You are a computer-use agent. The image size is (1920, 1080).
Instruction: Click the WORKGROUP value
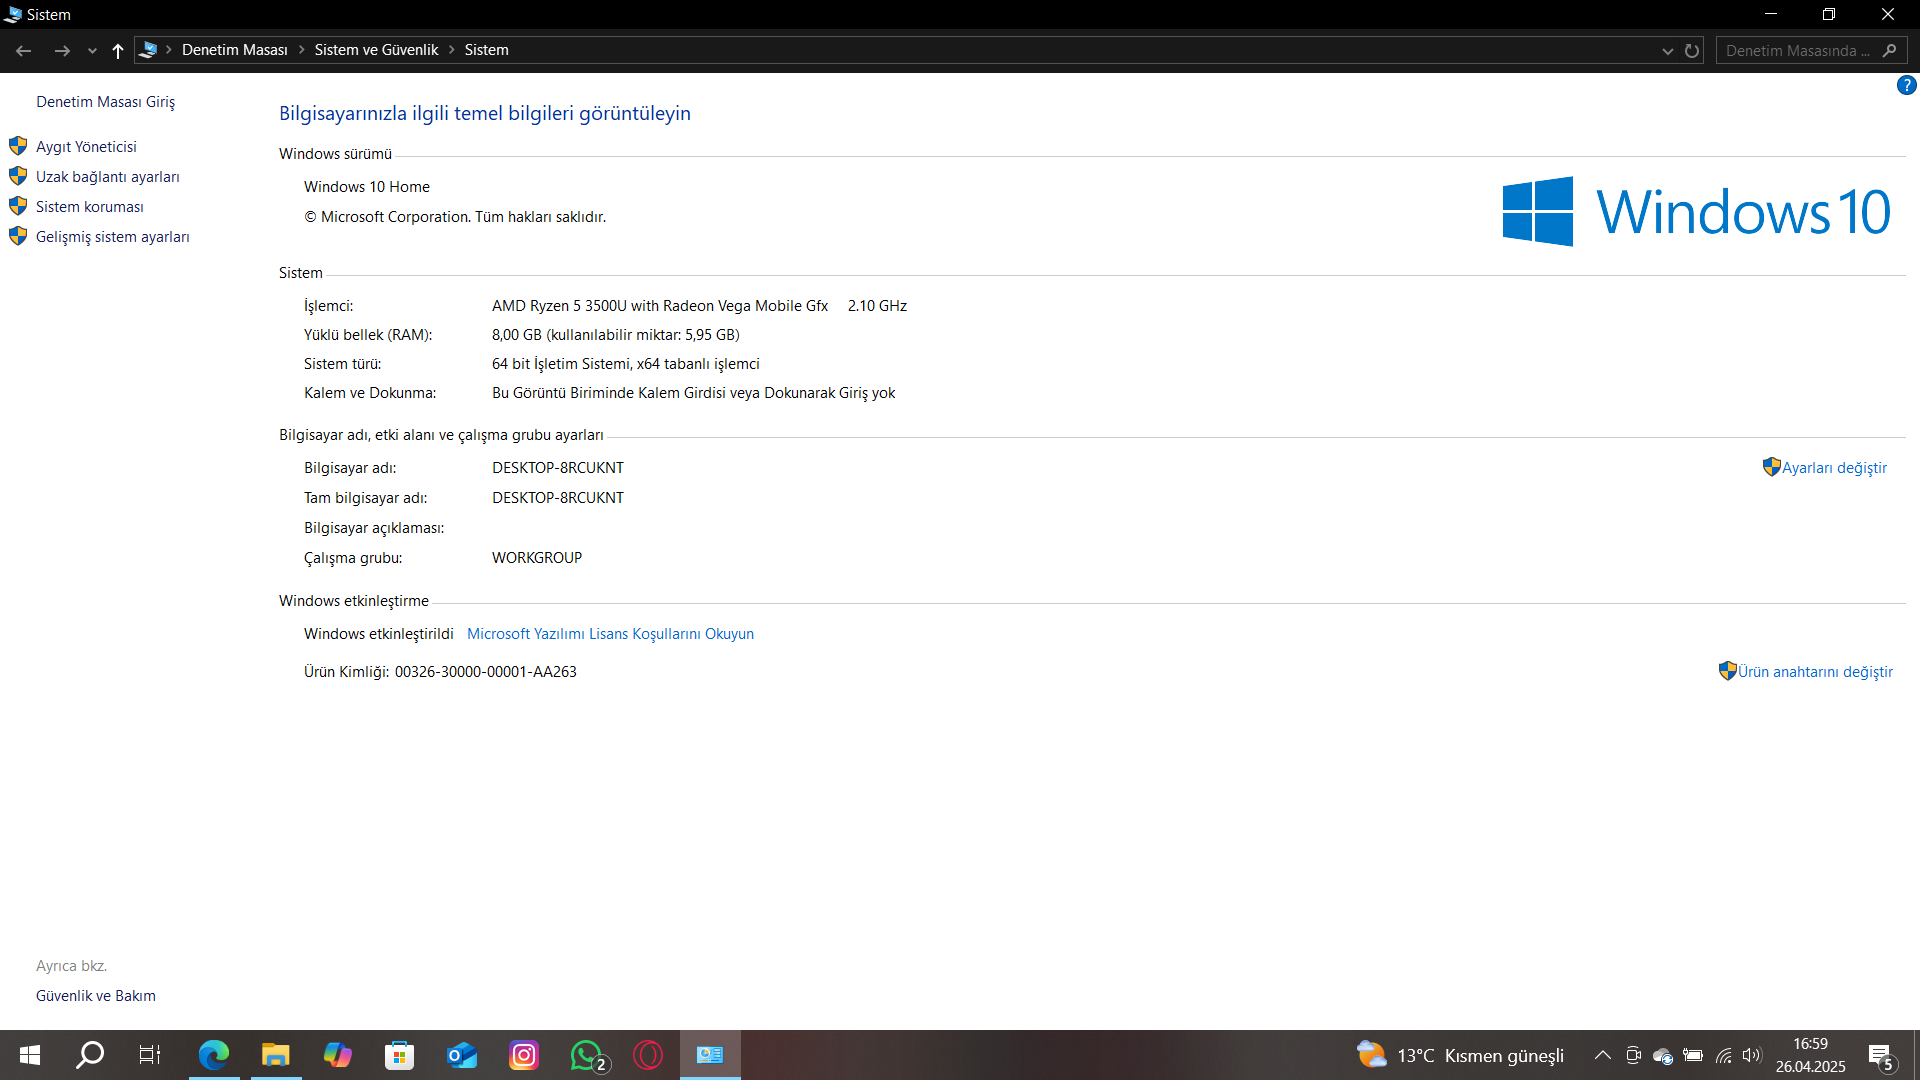(537, 558)
